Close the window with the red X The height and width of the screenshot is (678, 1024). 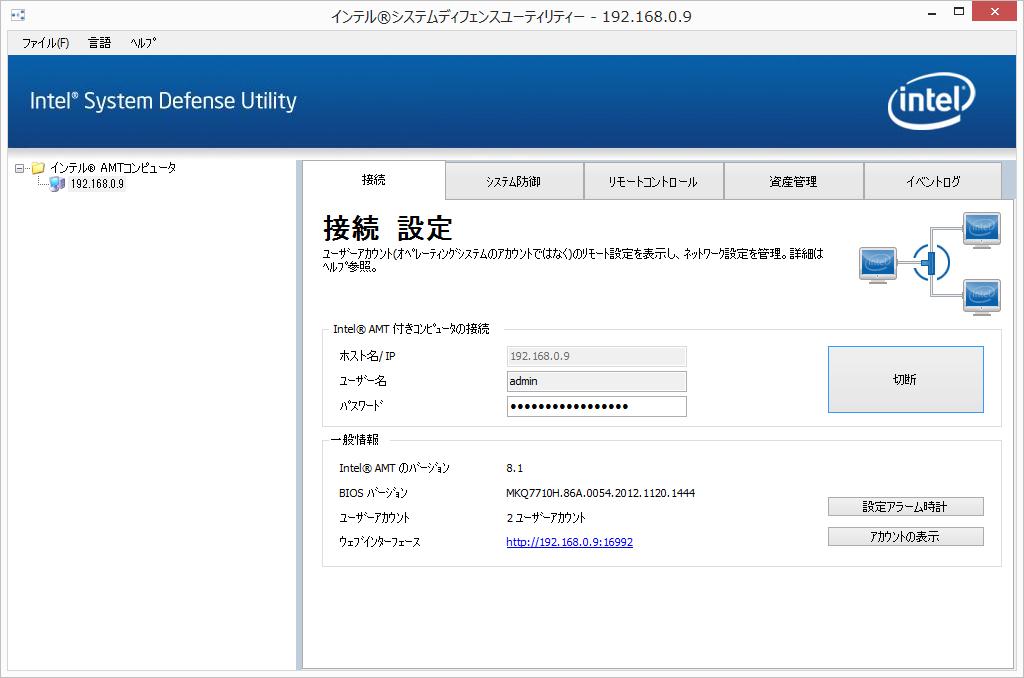(995, 12)
